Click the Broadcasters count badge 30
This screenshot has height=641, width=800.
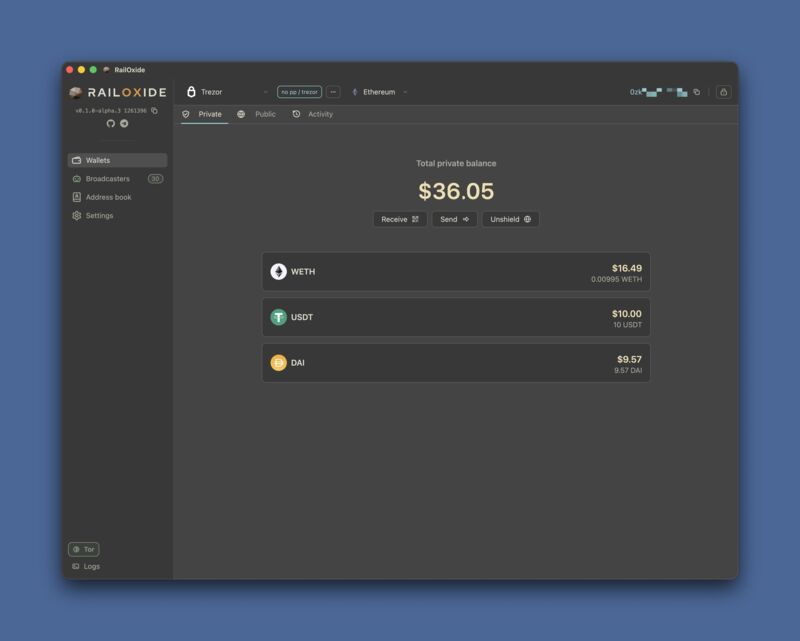(x=156, y=179)
